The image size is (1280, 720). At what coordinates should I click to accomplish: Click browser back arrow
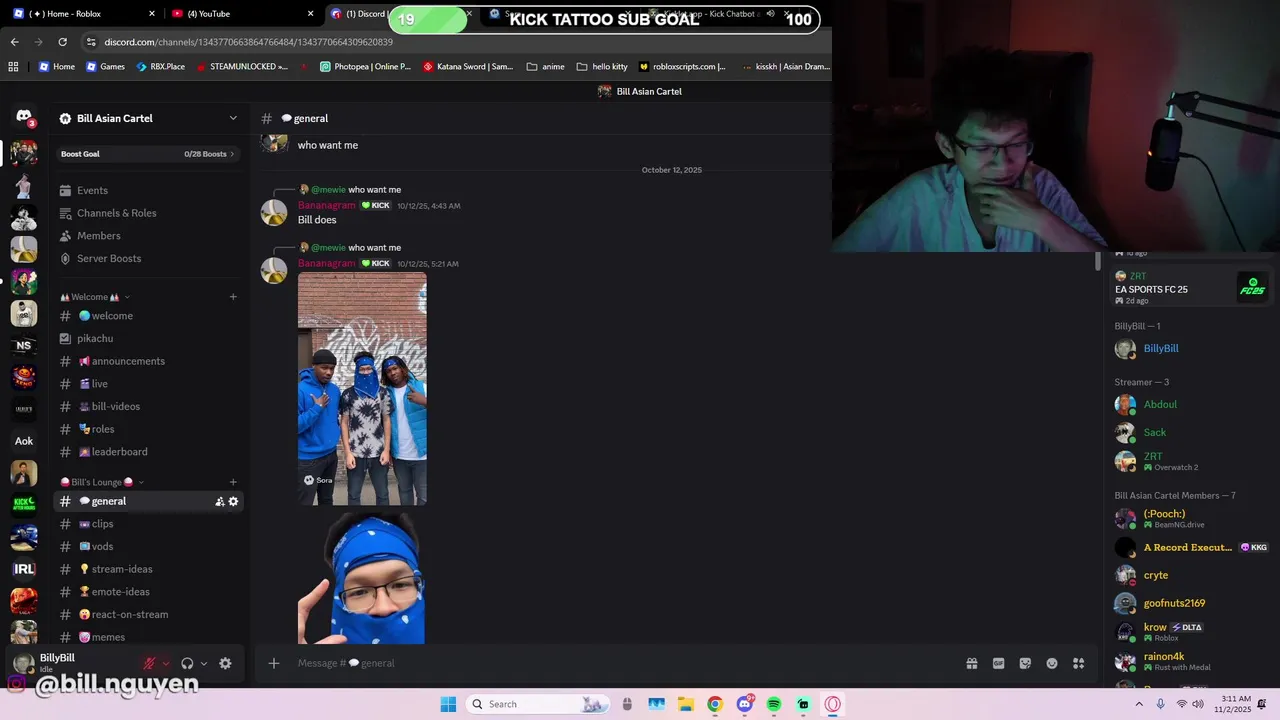coord(14,42)
